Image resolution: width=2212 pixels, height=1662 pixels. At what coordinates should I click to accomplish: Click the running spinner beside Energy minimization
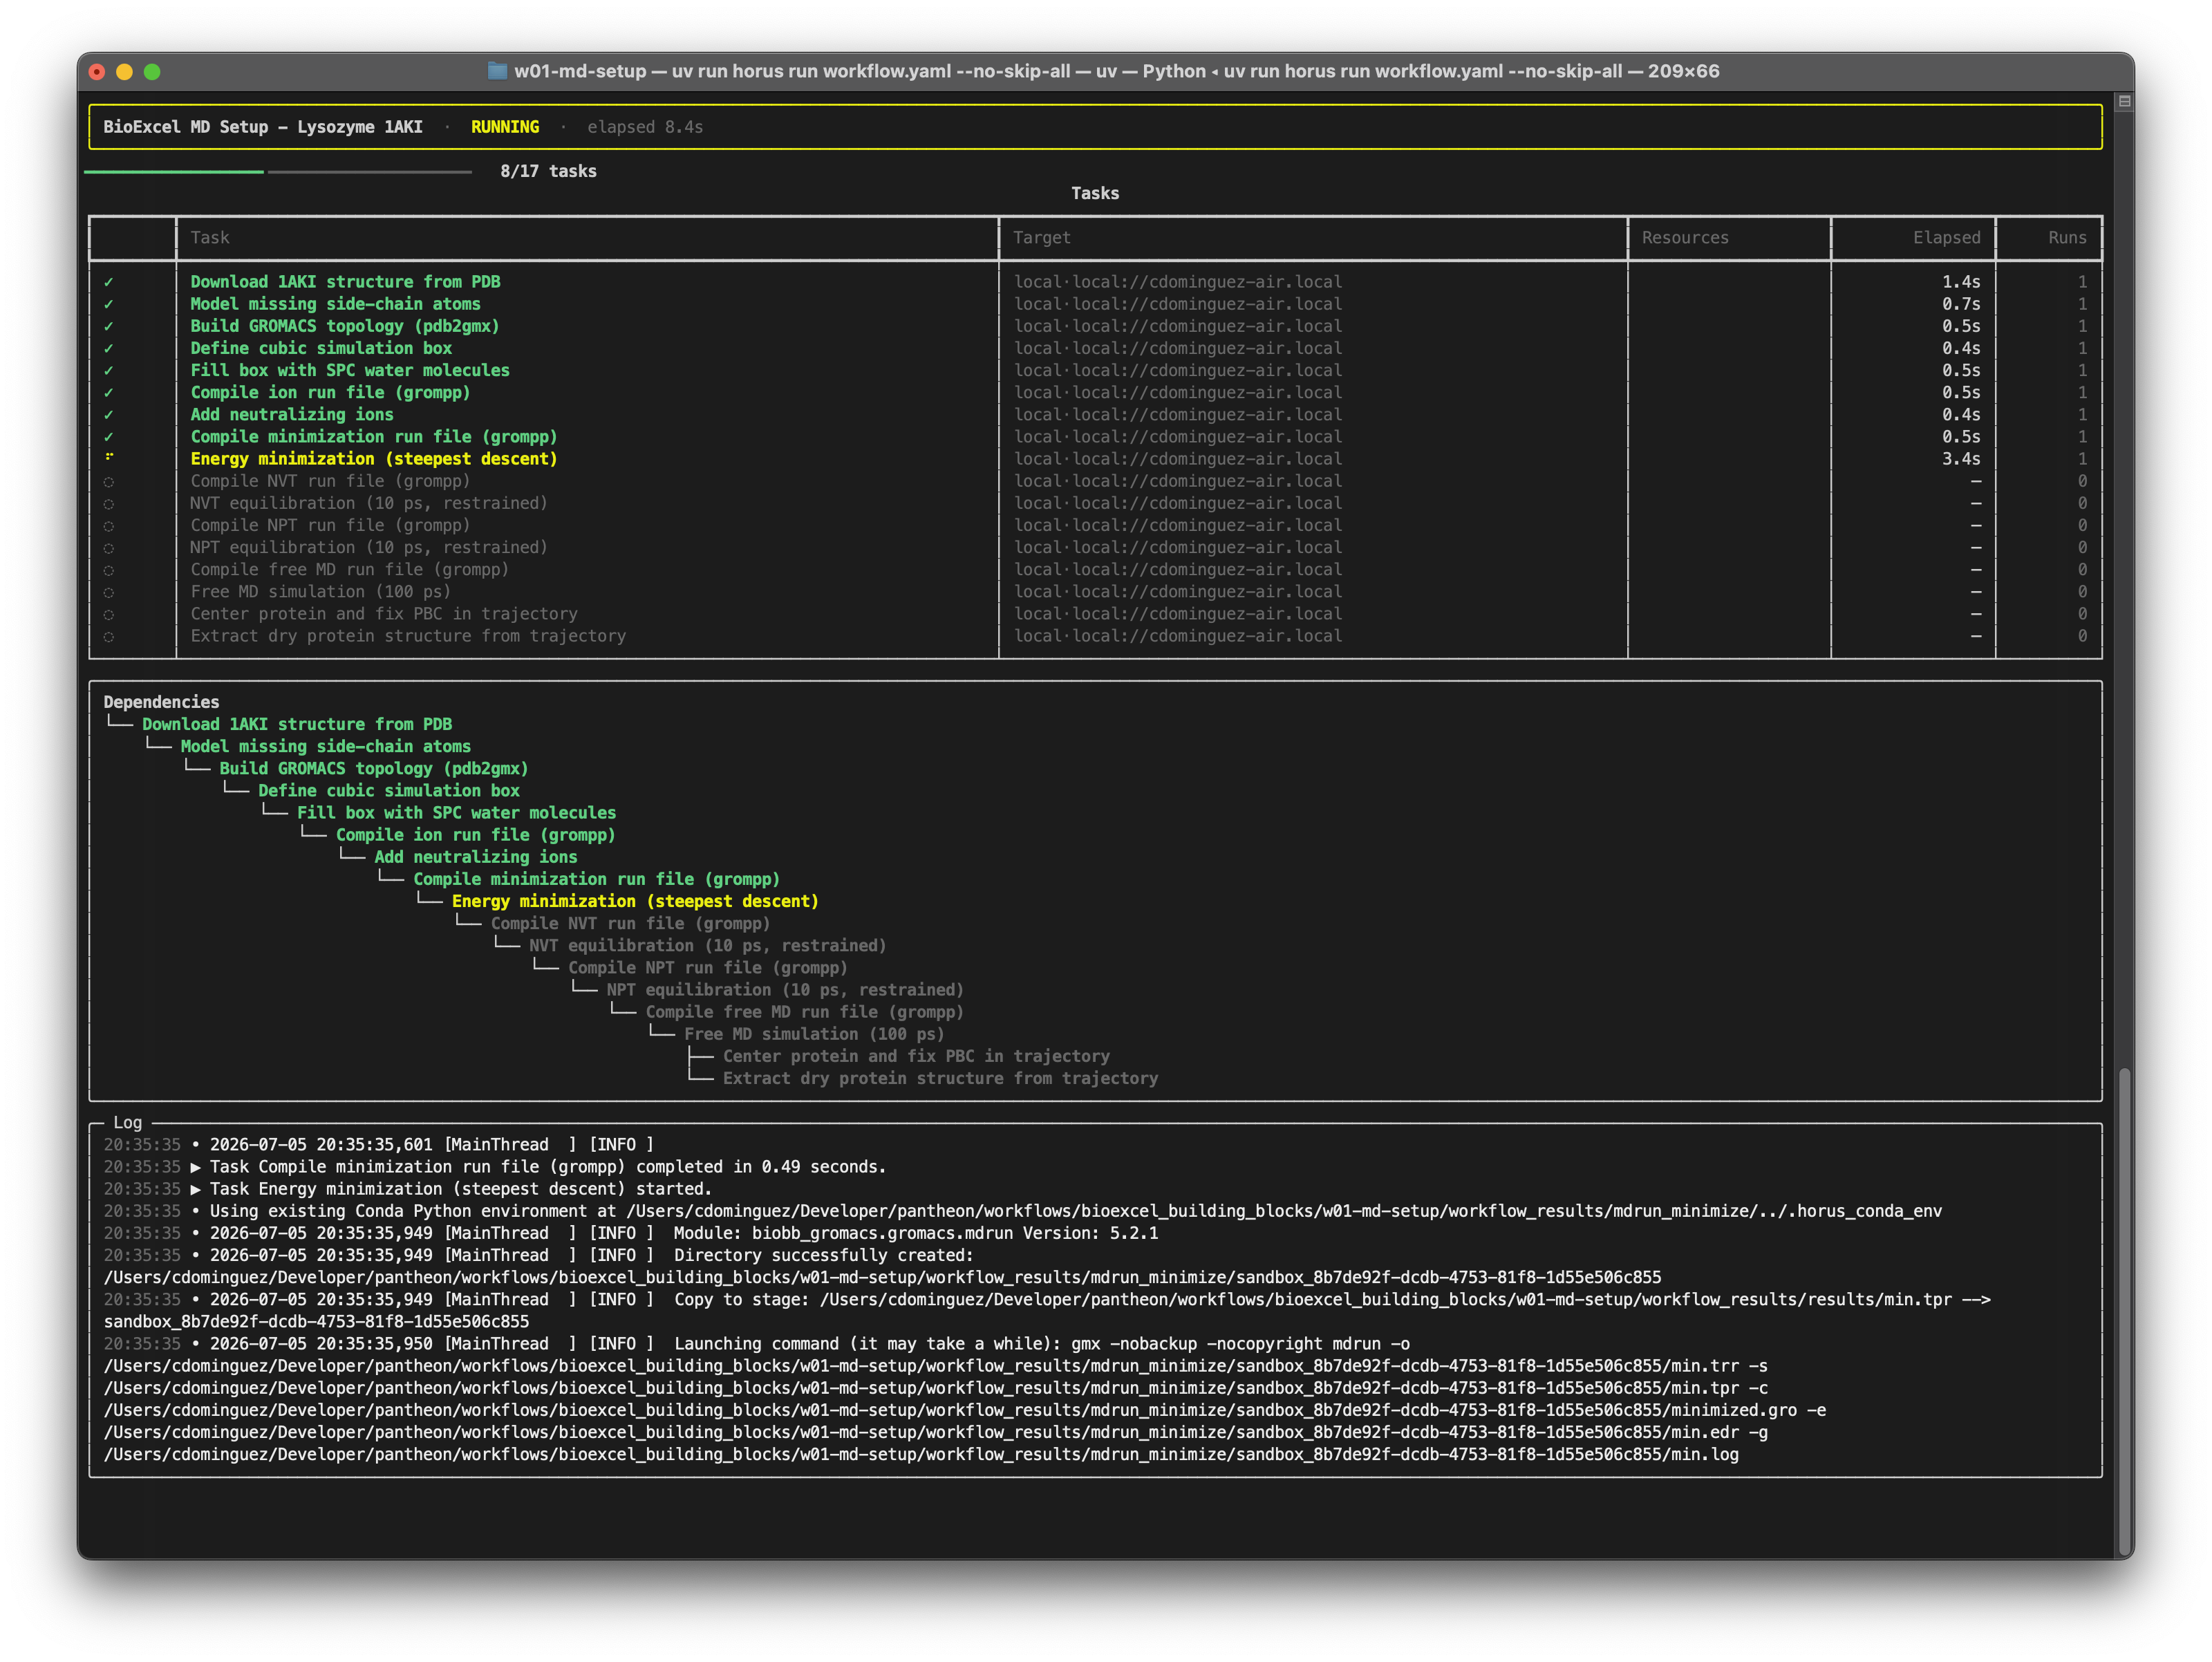pos(109,458)
